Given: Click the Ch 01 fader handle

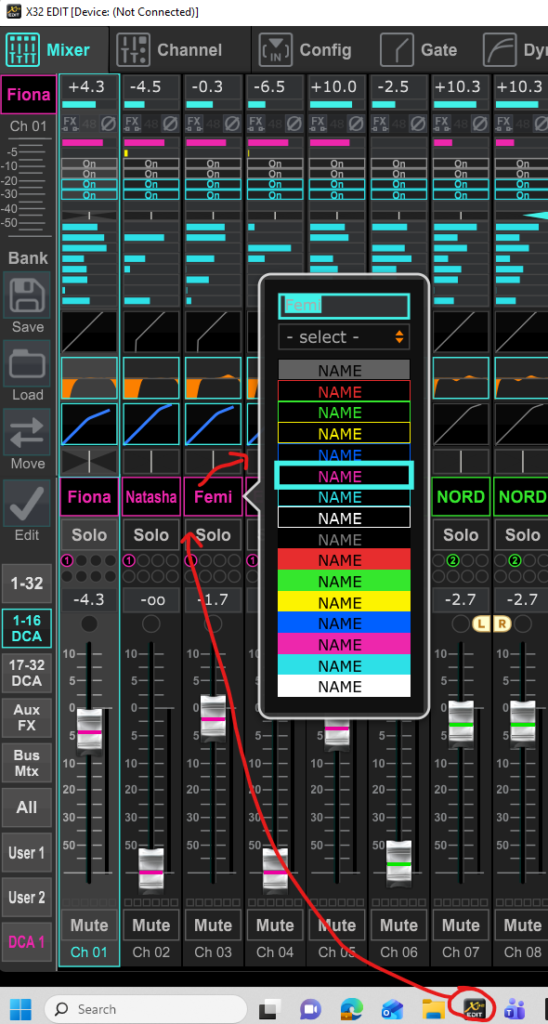Looking at the screenshot, I should pyautogui.click(x=89, y=732).
